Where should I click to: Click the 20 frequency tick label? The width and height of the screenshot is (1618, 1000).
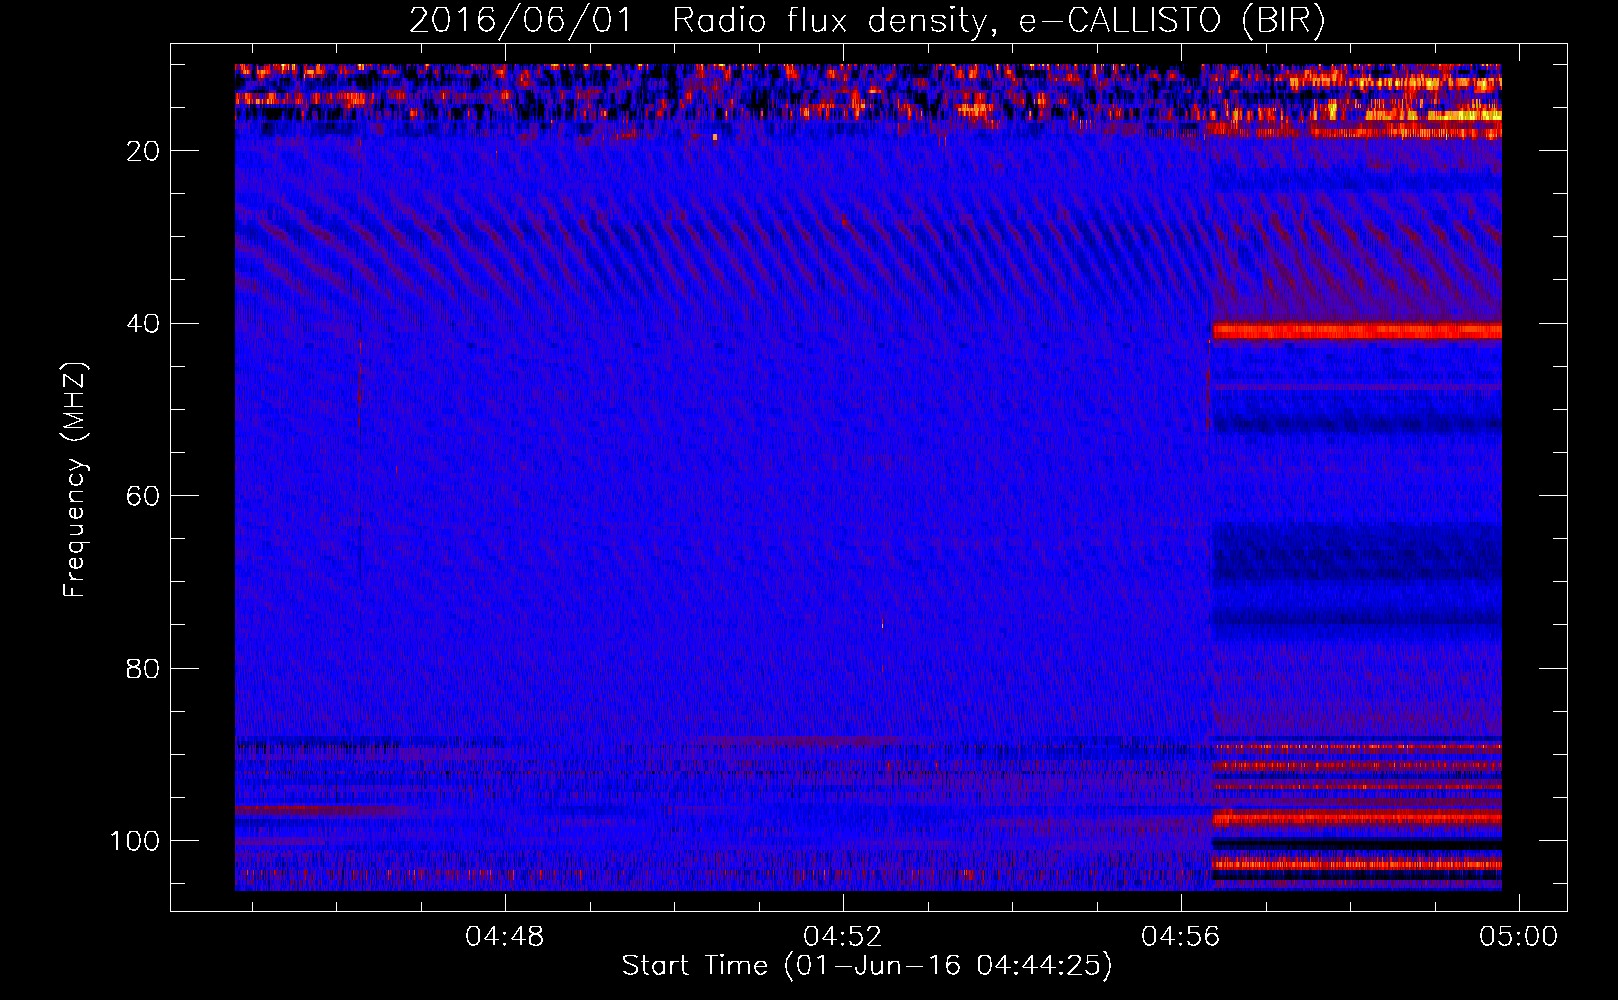(x=144, y=151)
